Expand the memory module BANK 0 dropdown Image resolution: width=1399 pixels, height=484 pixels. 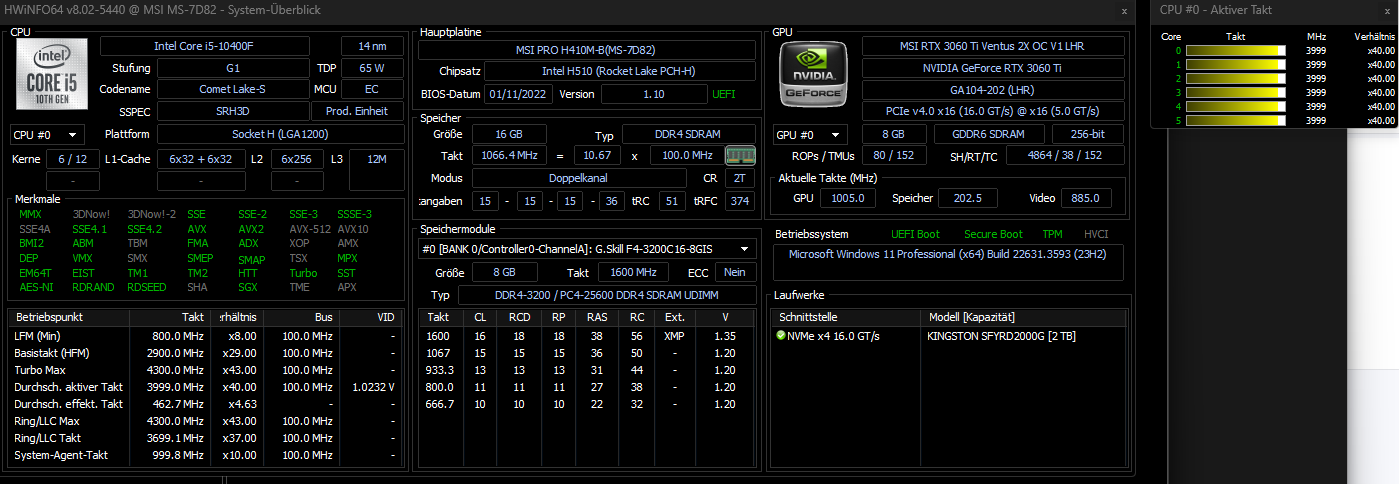[x=587, y=249]
